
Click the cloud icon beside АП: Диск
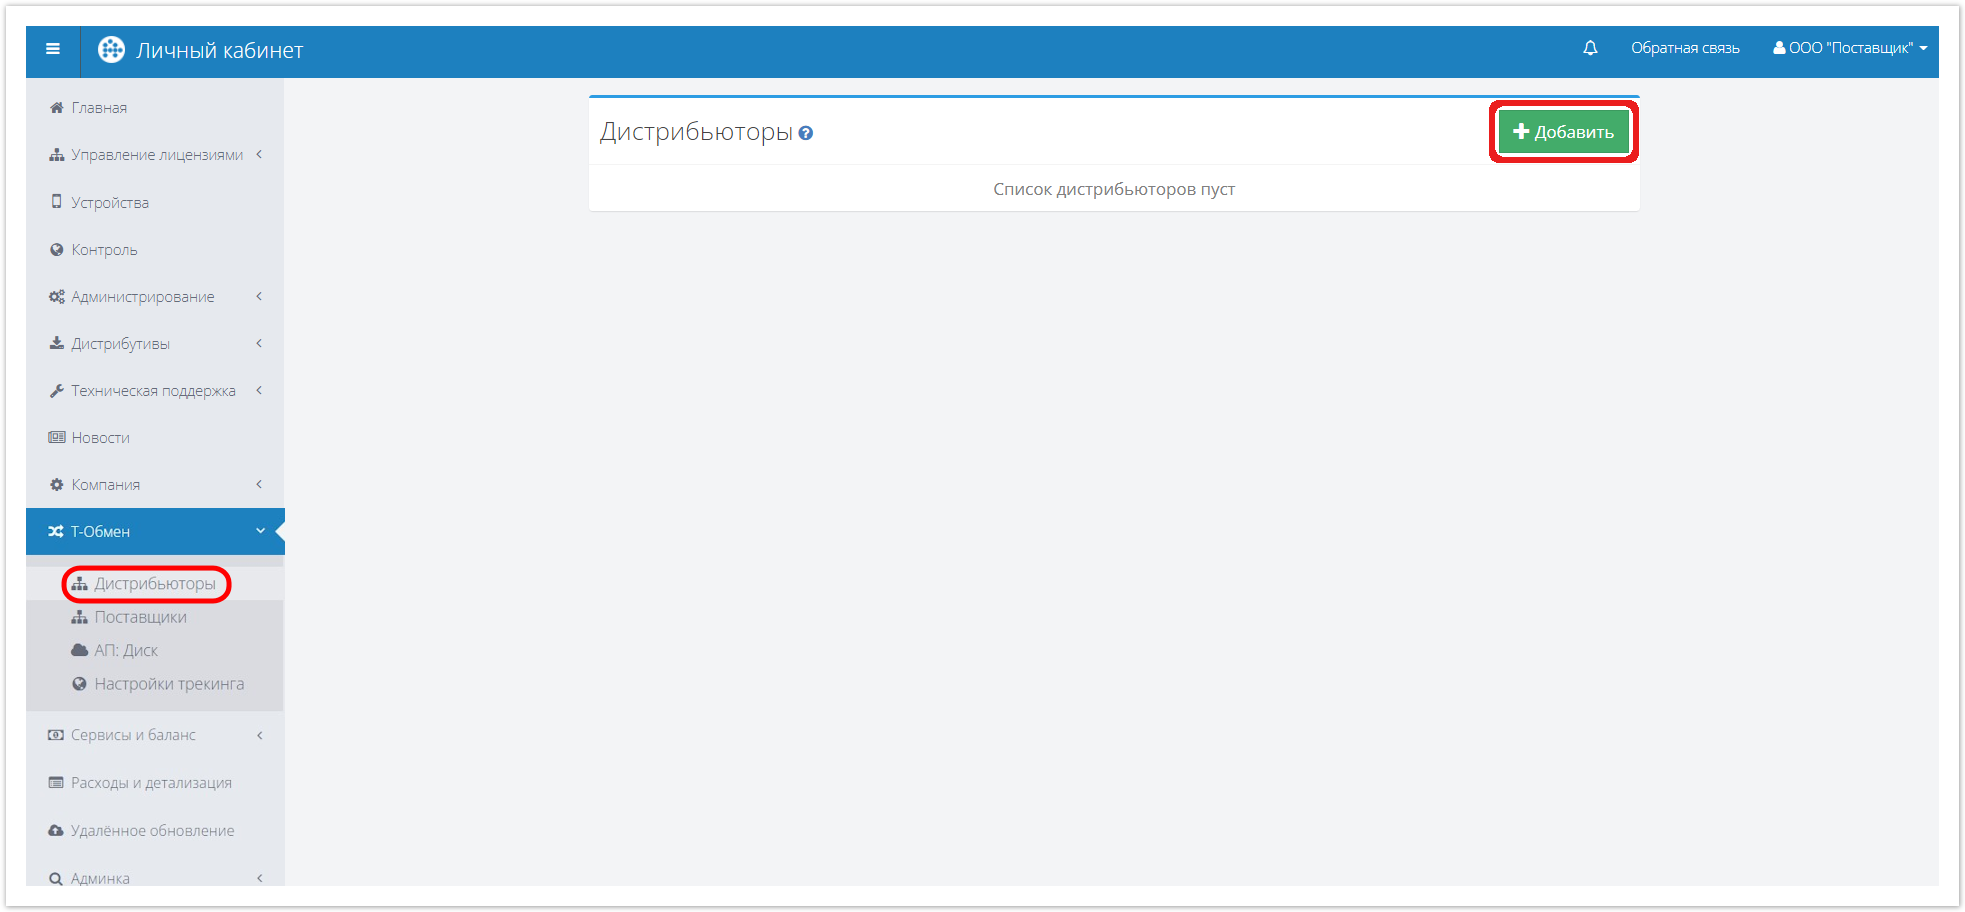coord(80,650)
